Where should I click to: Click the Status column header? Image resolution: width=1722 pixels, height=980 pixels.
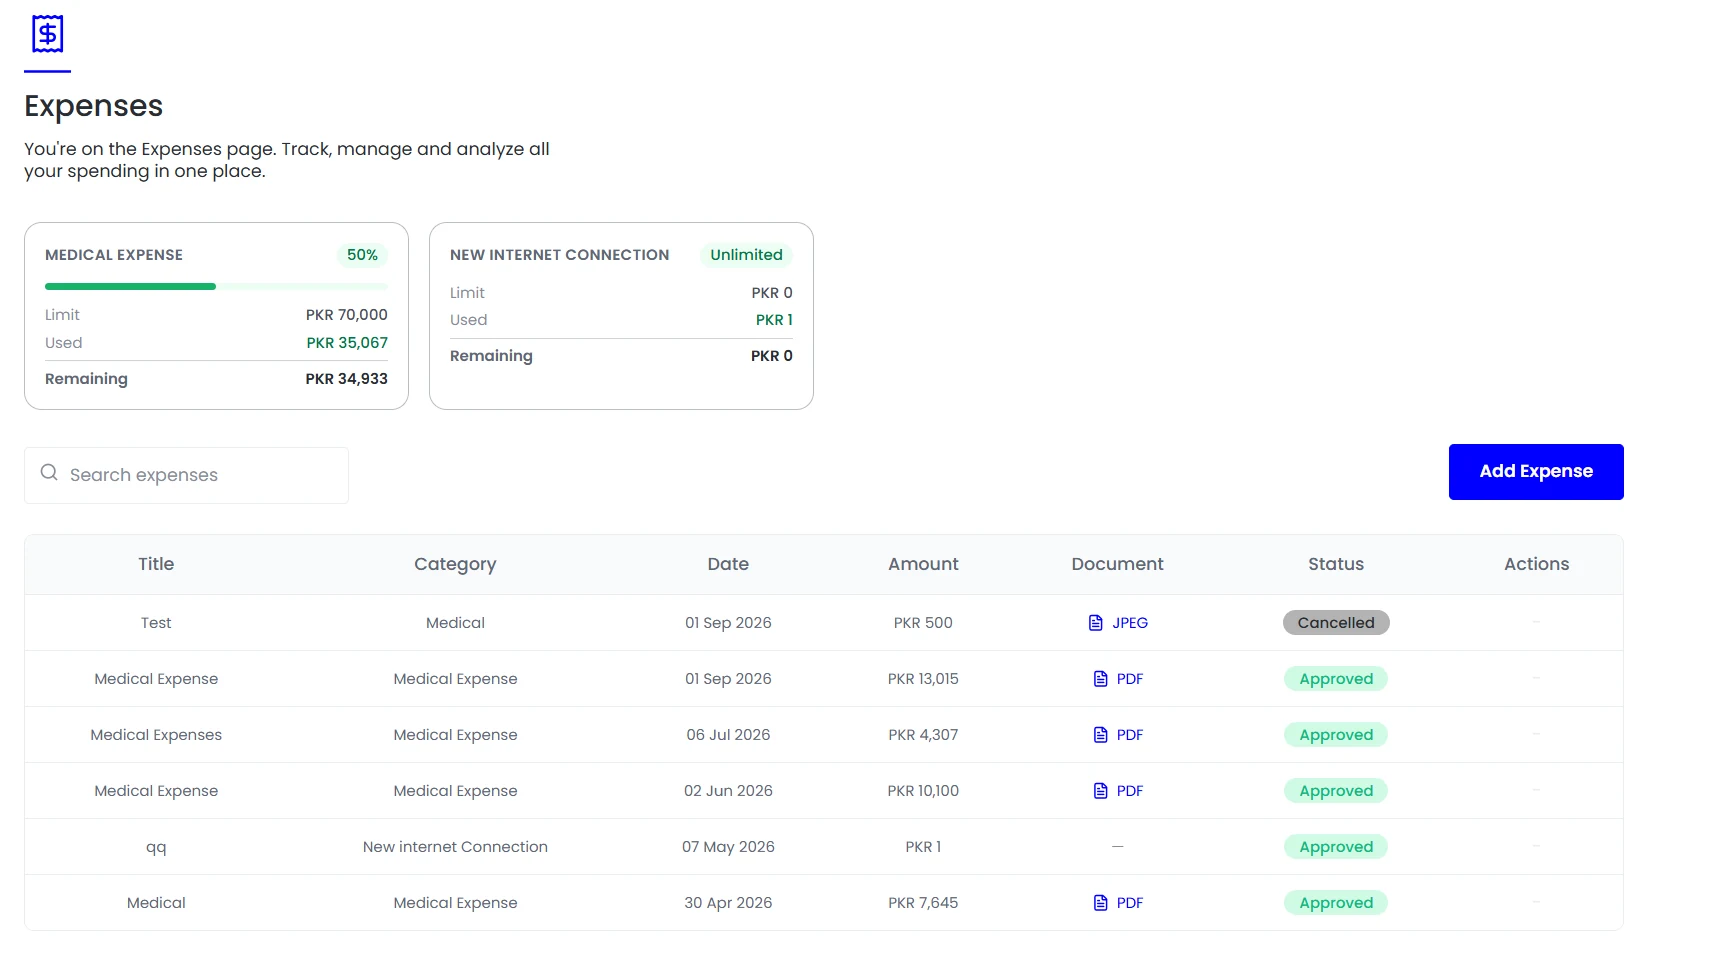(1336, 564)
